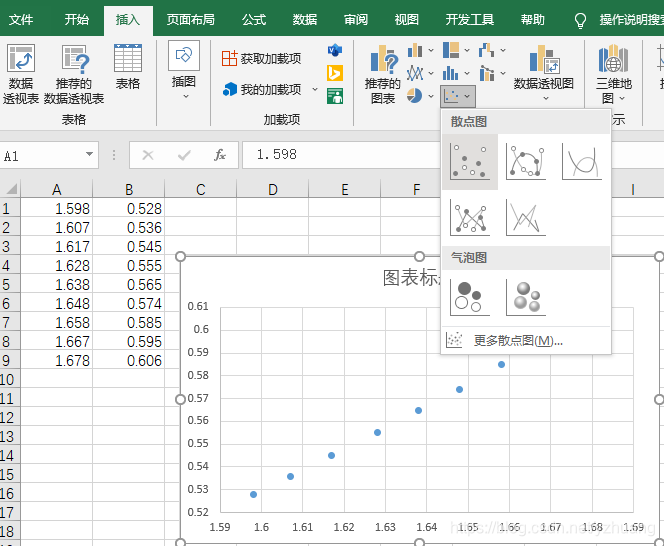Select scatter with smooth lines only
The width and height of the screenshot is (664, 546).
coord(582,162)
